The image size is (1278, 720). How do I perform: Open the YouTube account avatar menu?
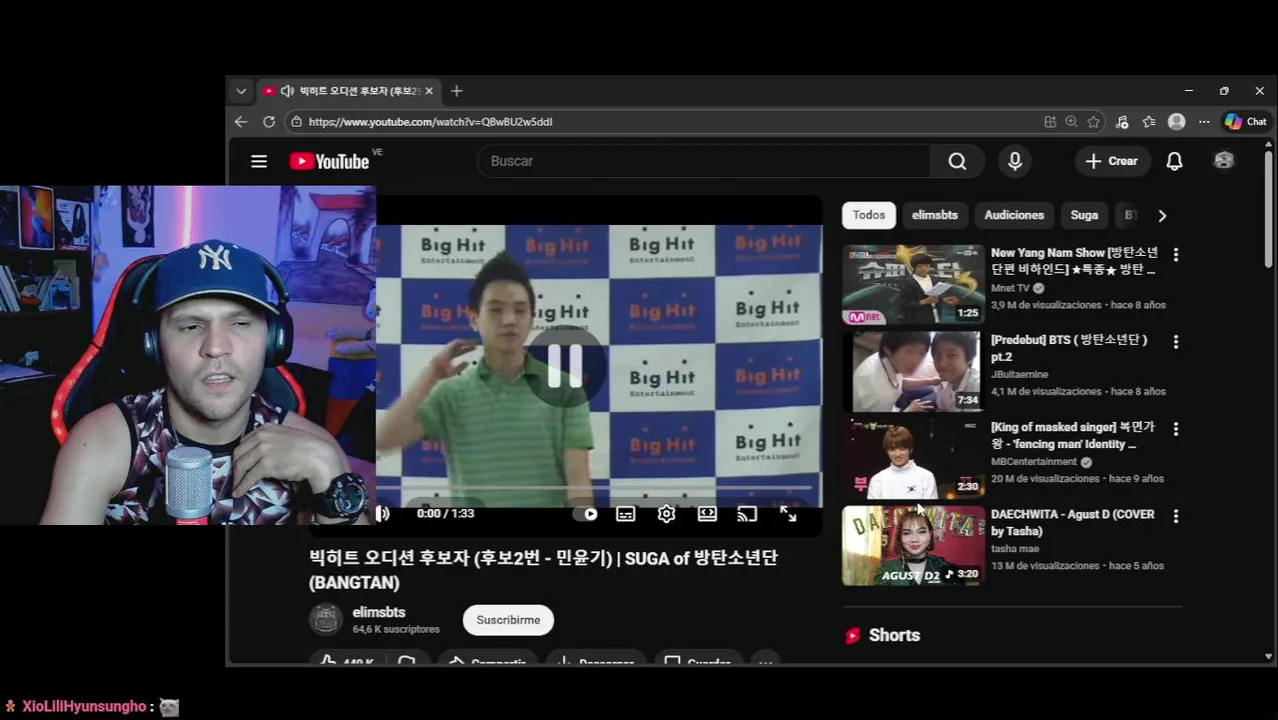(x=1224, y=161)
